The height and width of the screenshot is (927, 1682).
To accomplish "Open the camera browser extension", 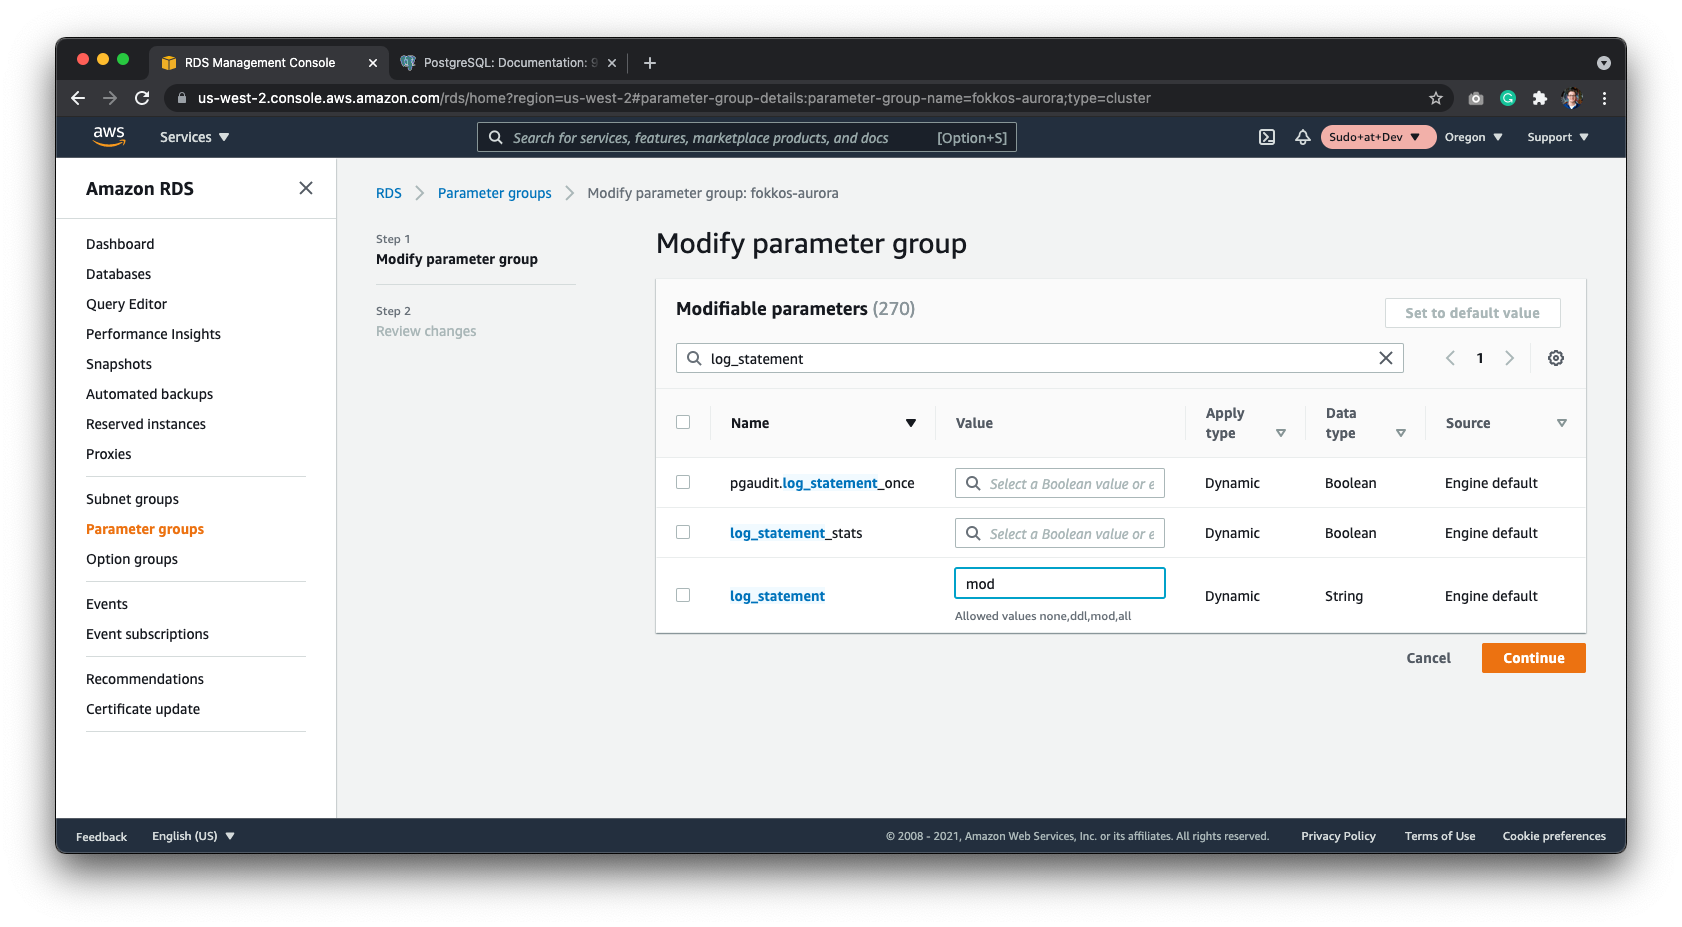I will (x=1476, y=98).
